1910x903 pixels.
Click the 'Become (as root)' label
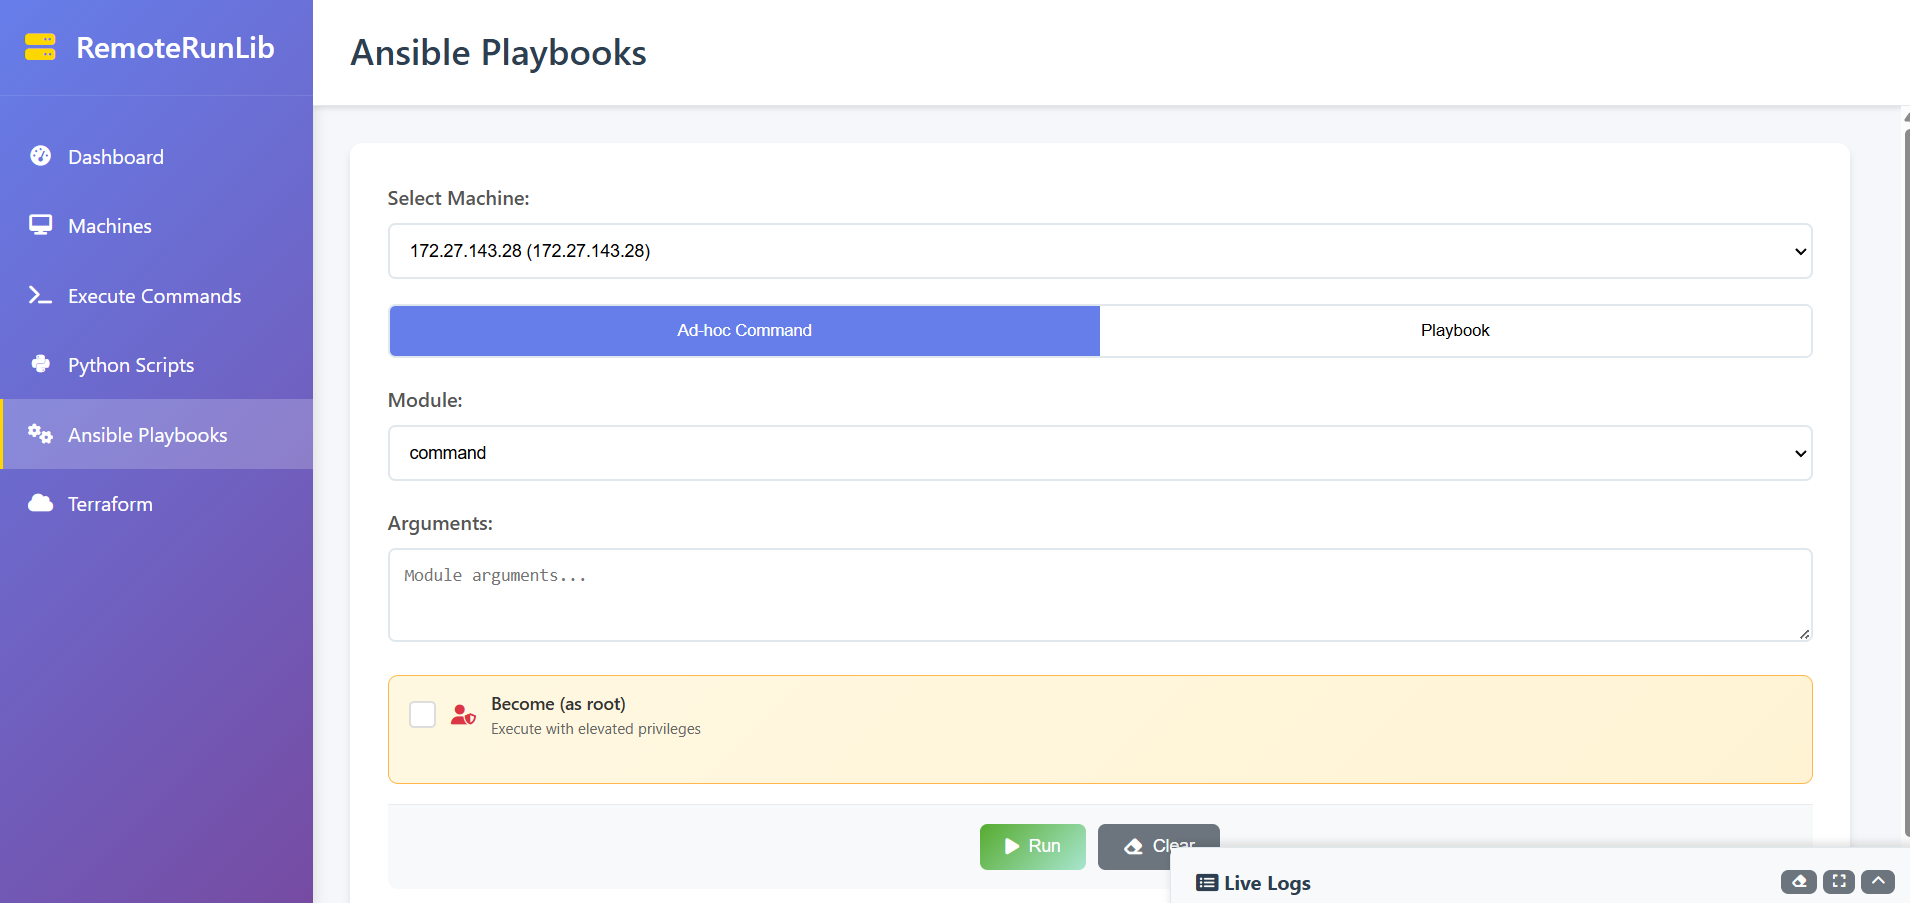558,704
